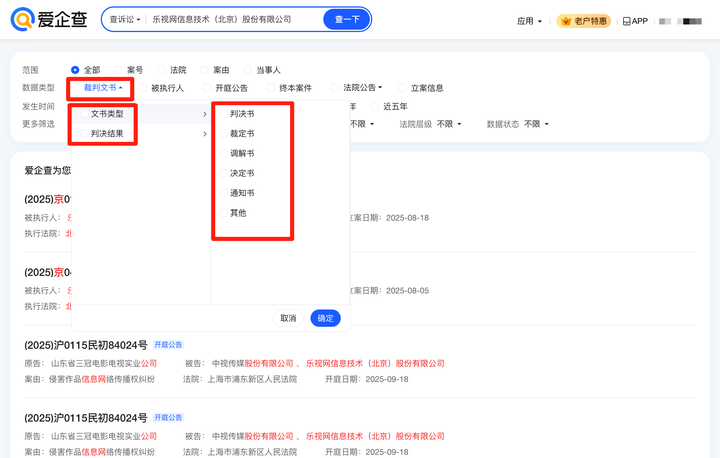Check the 立案信息 data type checkbox

point(402,88)
